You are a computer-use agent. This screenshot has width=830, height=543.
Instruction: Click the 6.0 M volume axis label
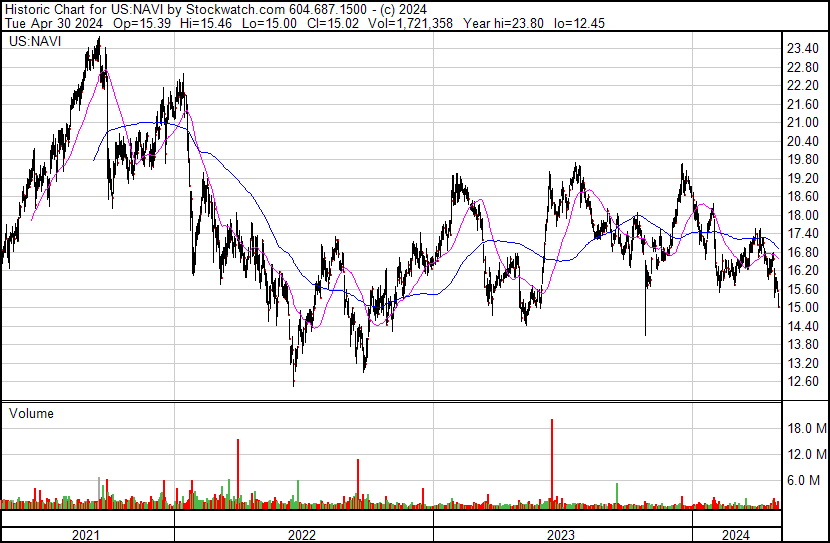click(803, 480)
